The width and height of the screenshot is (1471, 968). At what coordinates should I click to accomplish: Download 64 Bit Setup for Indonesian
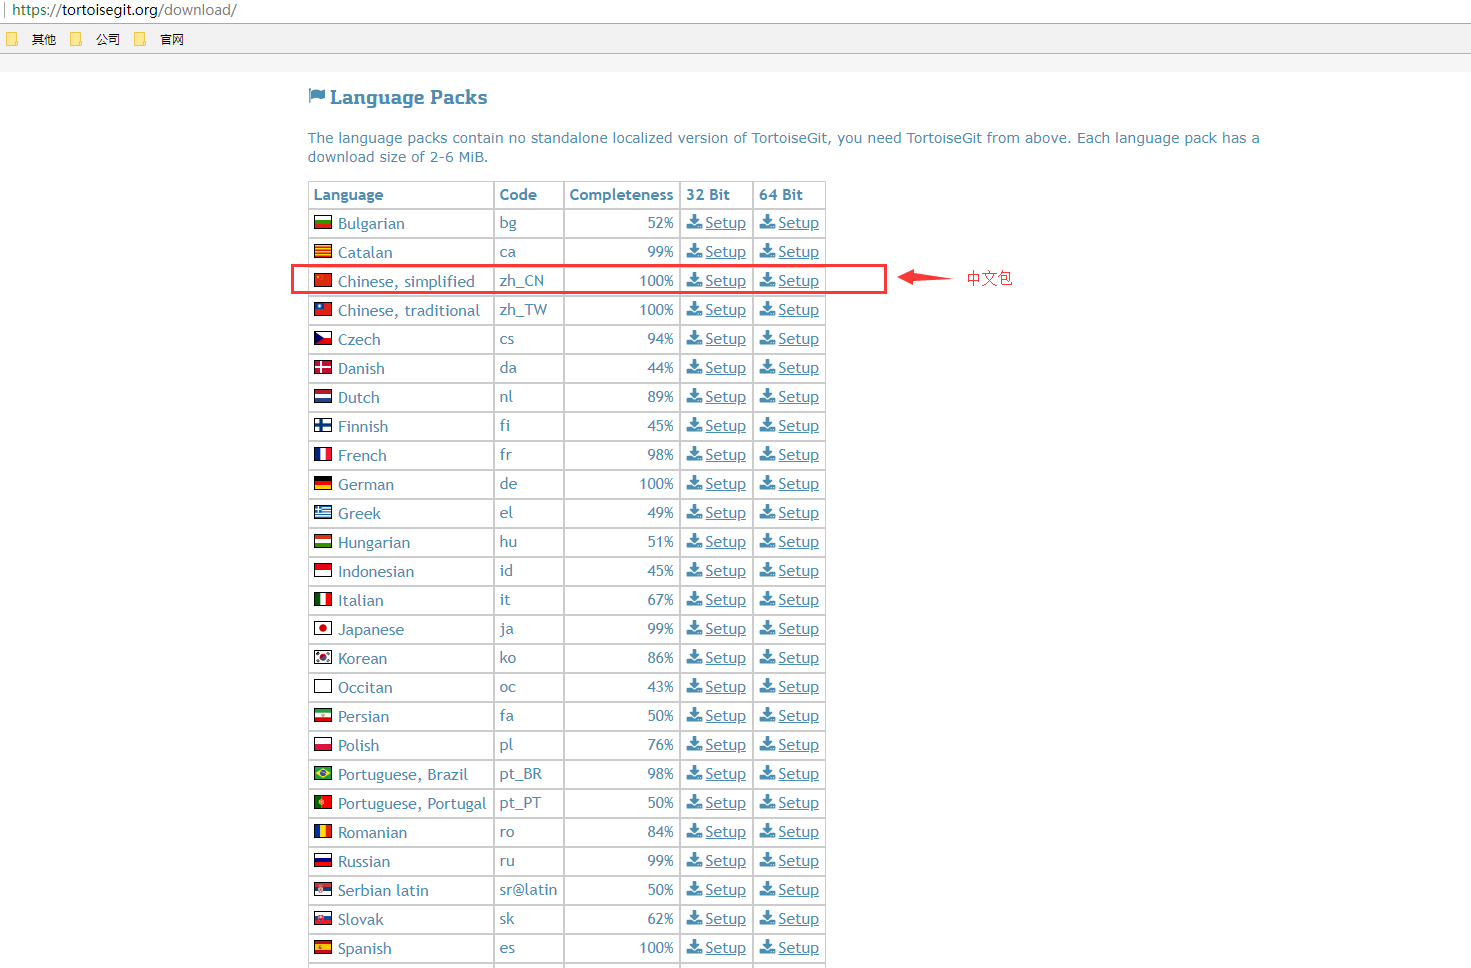(x=789, y=571)
